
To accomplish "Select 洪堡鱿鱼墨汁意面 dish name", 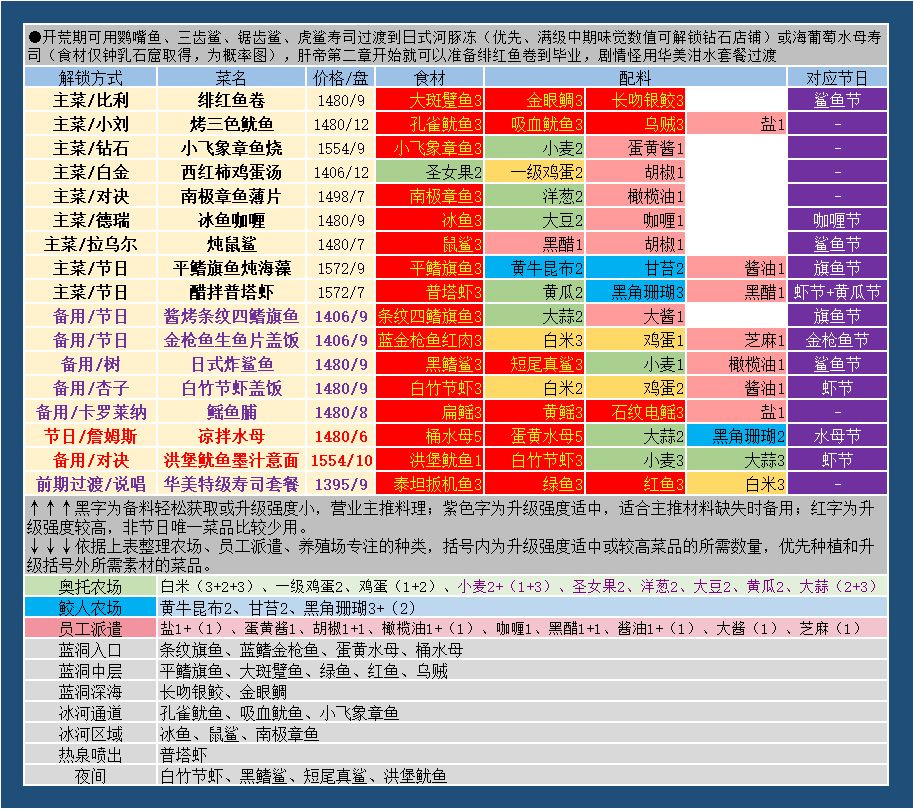I will pyautogui.click(x=231, y=460).
